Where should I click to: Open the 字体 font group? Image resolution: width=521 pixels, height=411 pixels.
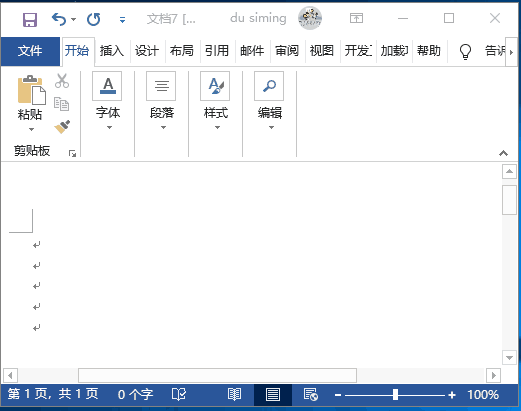coord(107,101)
